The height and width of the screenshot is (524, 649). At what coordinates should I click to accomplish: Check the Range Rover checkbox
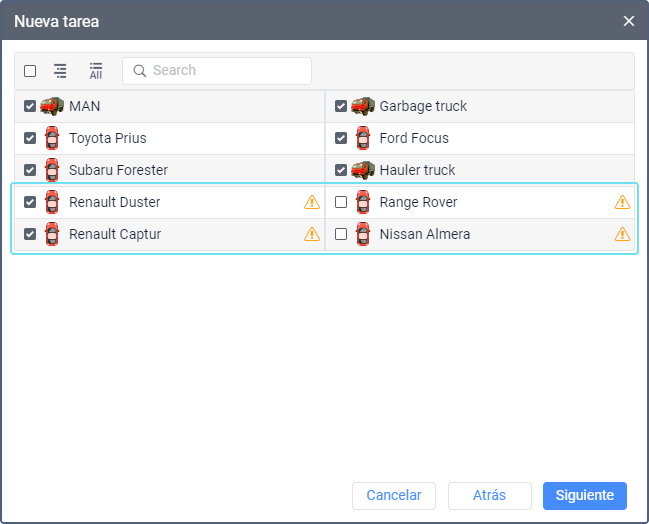(341, 202)
